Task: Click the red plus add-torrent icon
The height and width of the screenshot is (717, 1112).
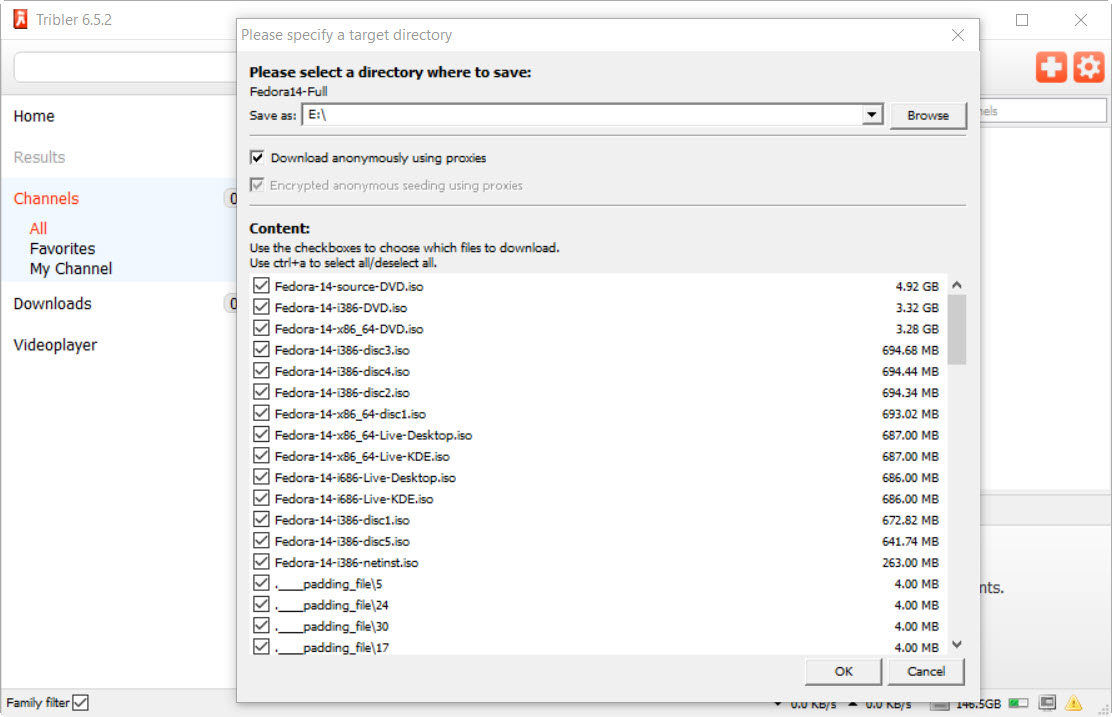Action: (1051, 67)
